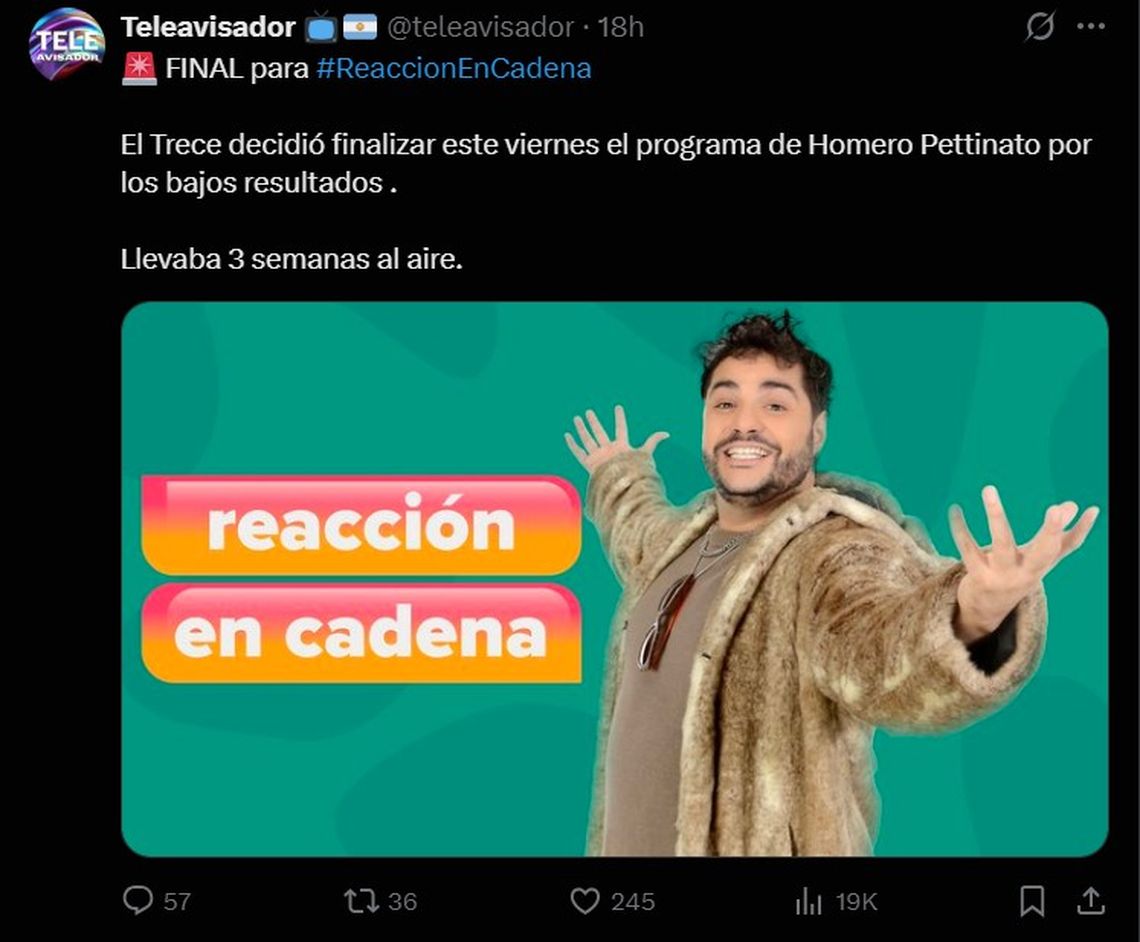Click the Teleavisador profile avatar
Screen dimensions: 1140x942
(x=67, y=44)
